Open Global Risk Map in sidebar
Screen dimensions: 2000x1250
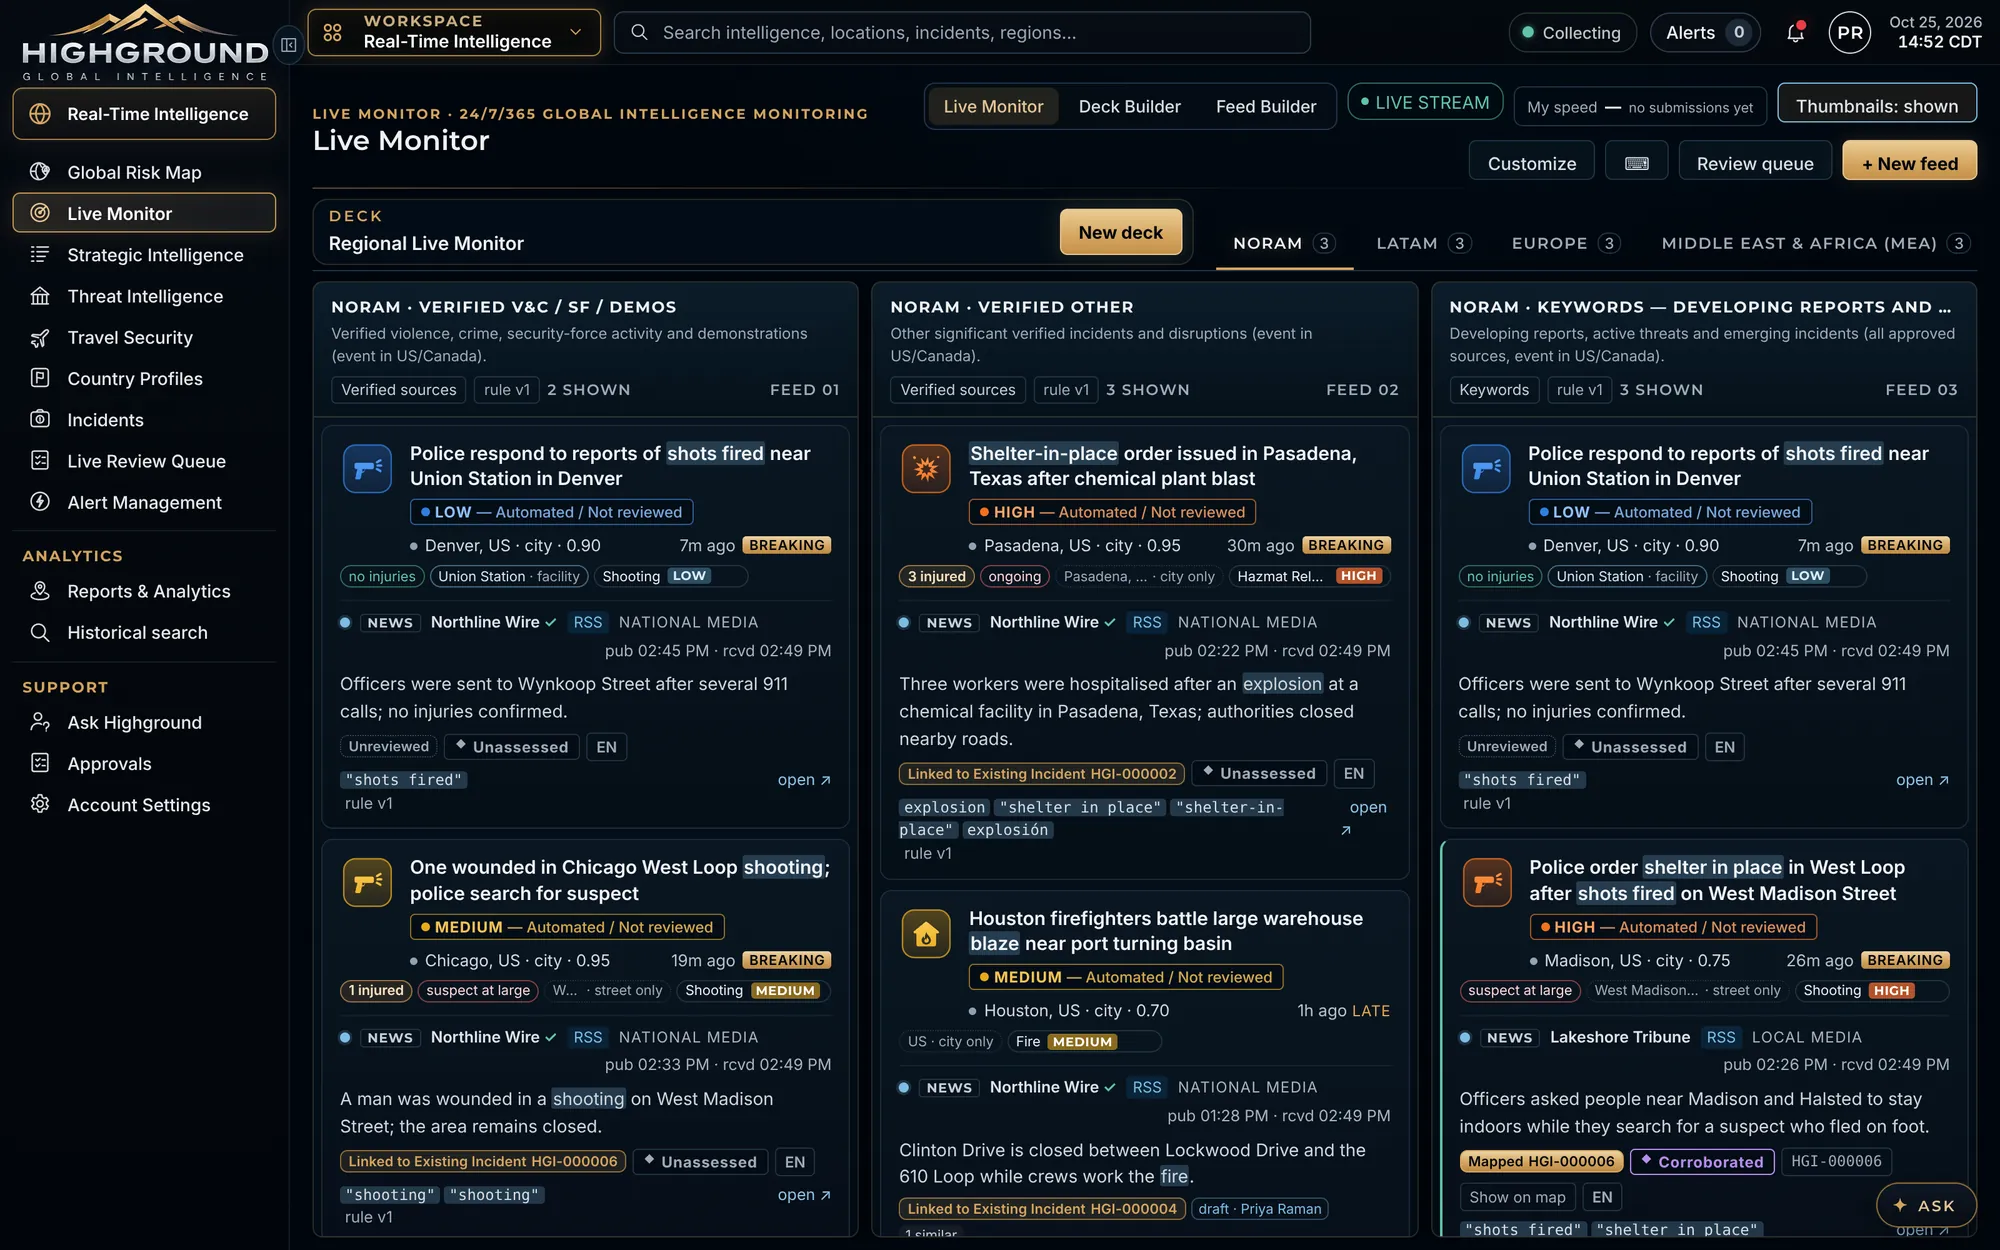click(144, 172)
